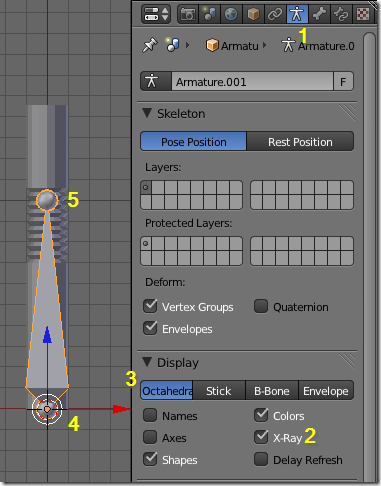Collapse the Skeleton panel
381x486 pixels.
tap(147, 113)
